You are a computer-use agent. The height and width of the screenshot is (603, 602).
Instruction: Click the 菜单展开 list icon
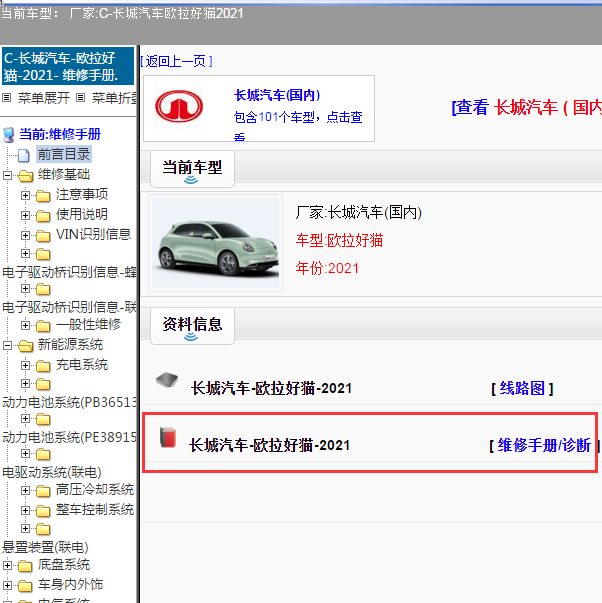pyautogui.click(x=7, y=98)
